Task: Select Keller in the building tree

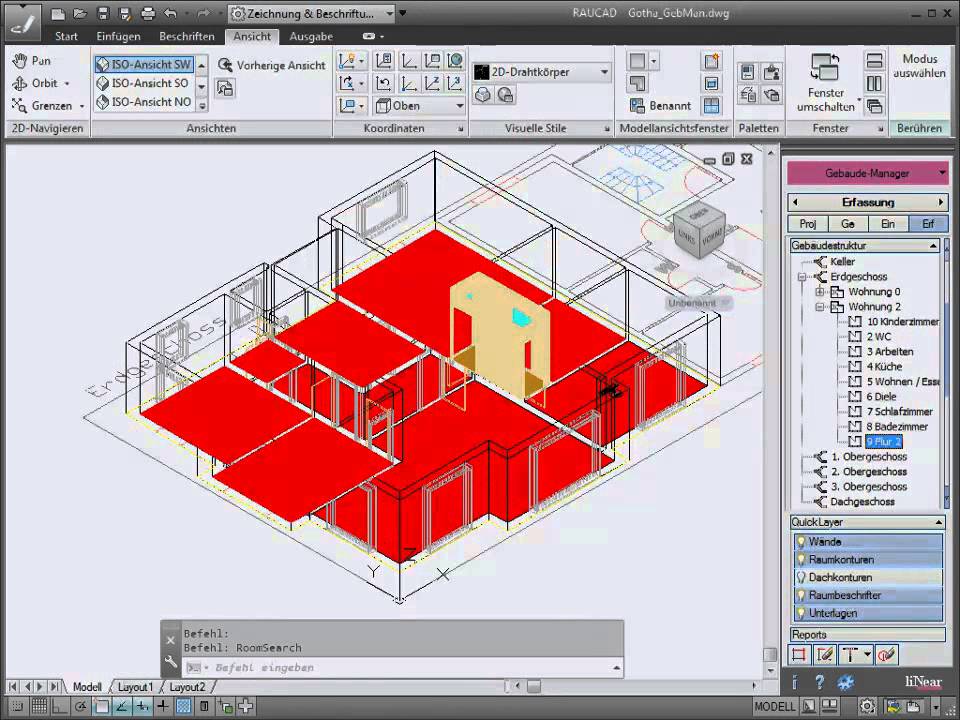Action: point(842,261)
